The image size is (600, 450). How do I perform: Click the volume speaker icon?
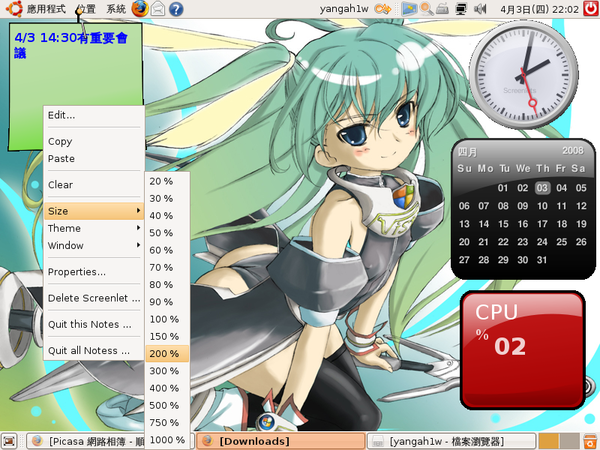[480, 8]
